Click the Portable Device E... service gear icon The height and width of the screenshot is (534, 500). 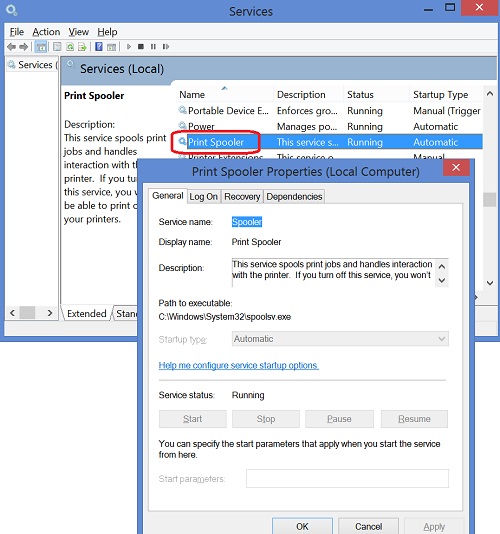pos(183,110)
